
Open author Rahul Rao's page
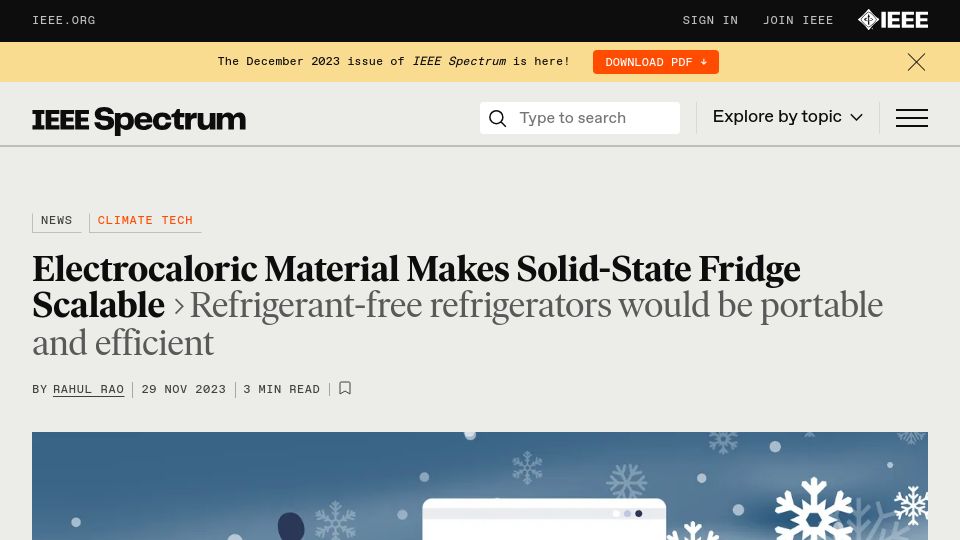[88, 389]
